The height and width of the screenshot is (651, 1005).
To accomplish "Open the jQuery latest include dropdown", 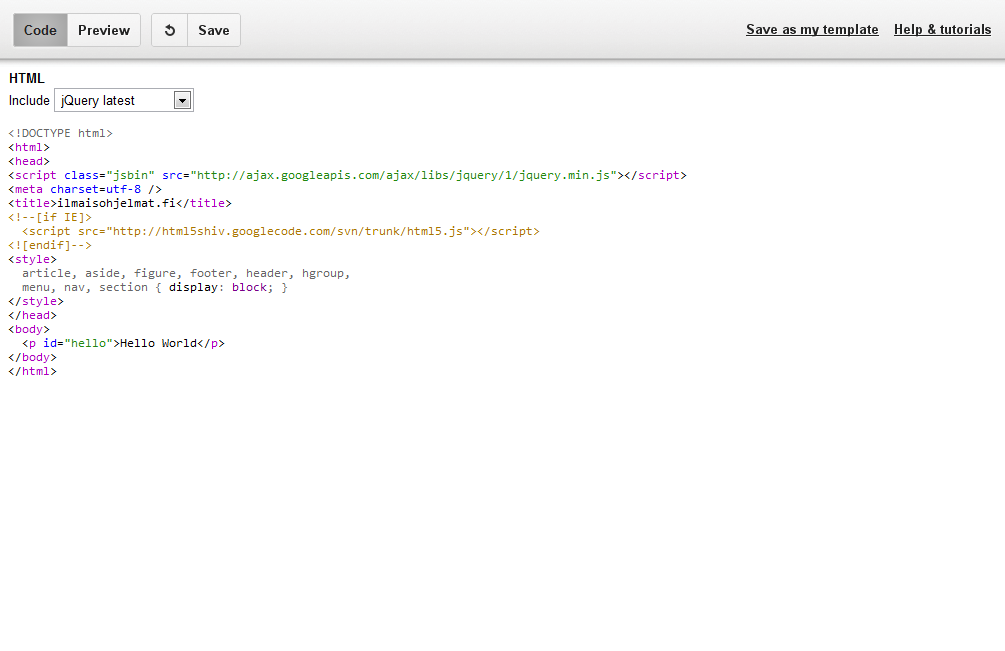I will (124, 101).
